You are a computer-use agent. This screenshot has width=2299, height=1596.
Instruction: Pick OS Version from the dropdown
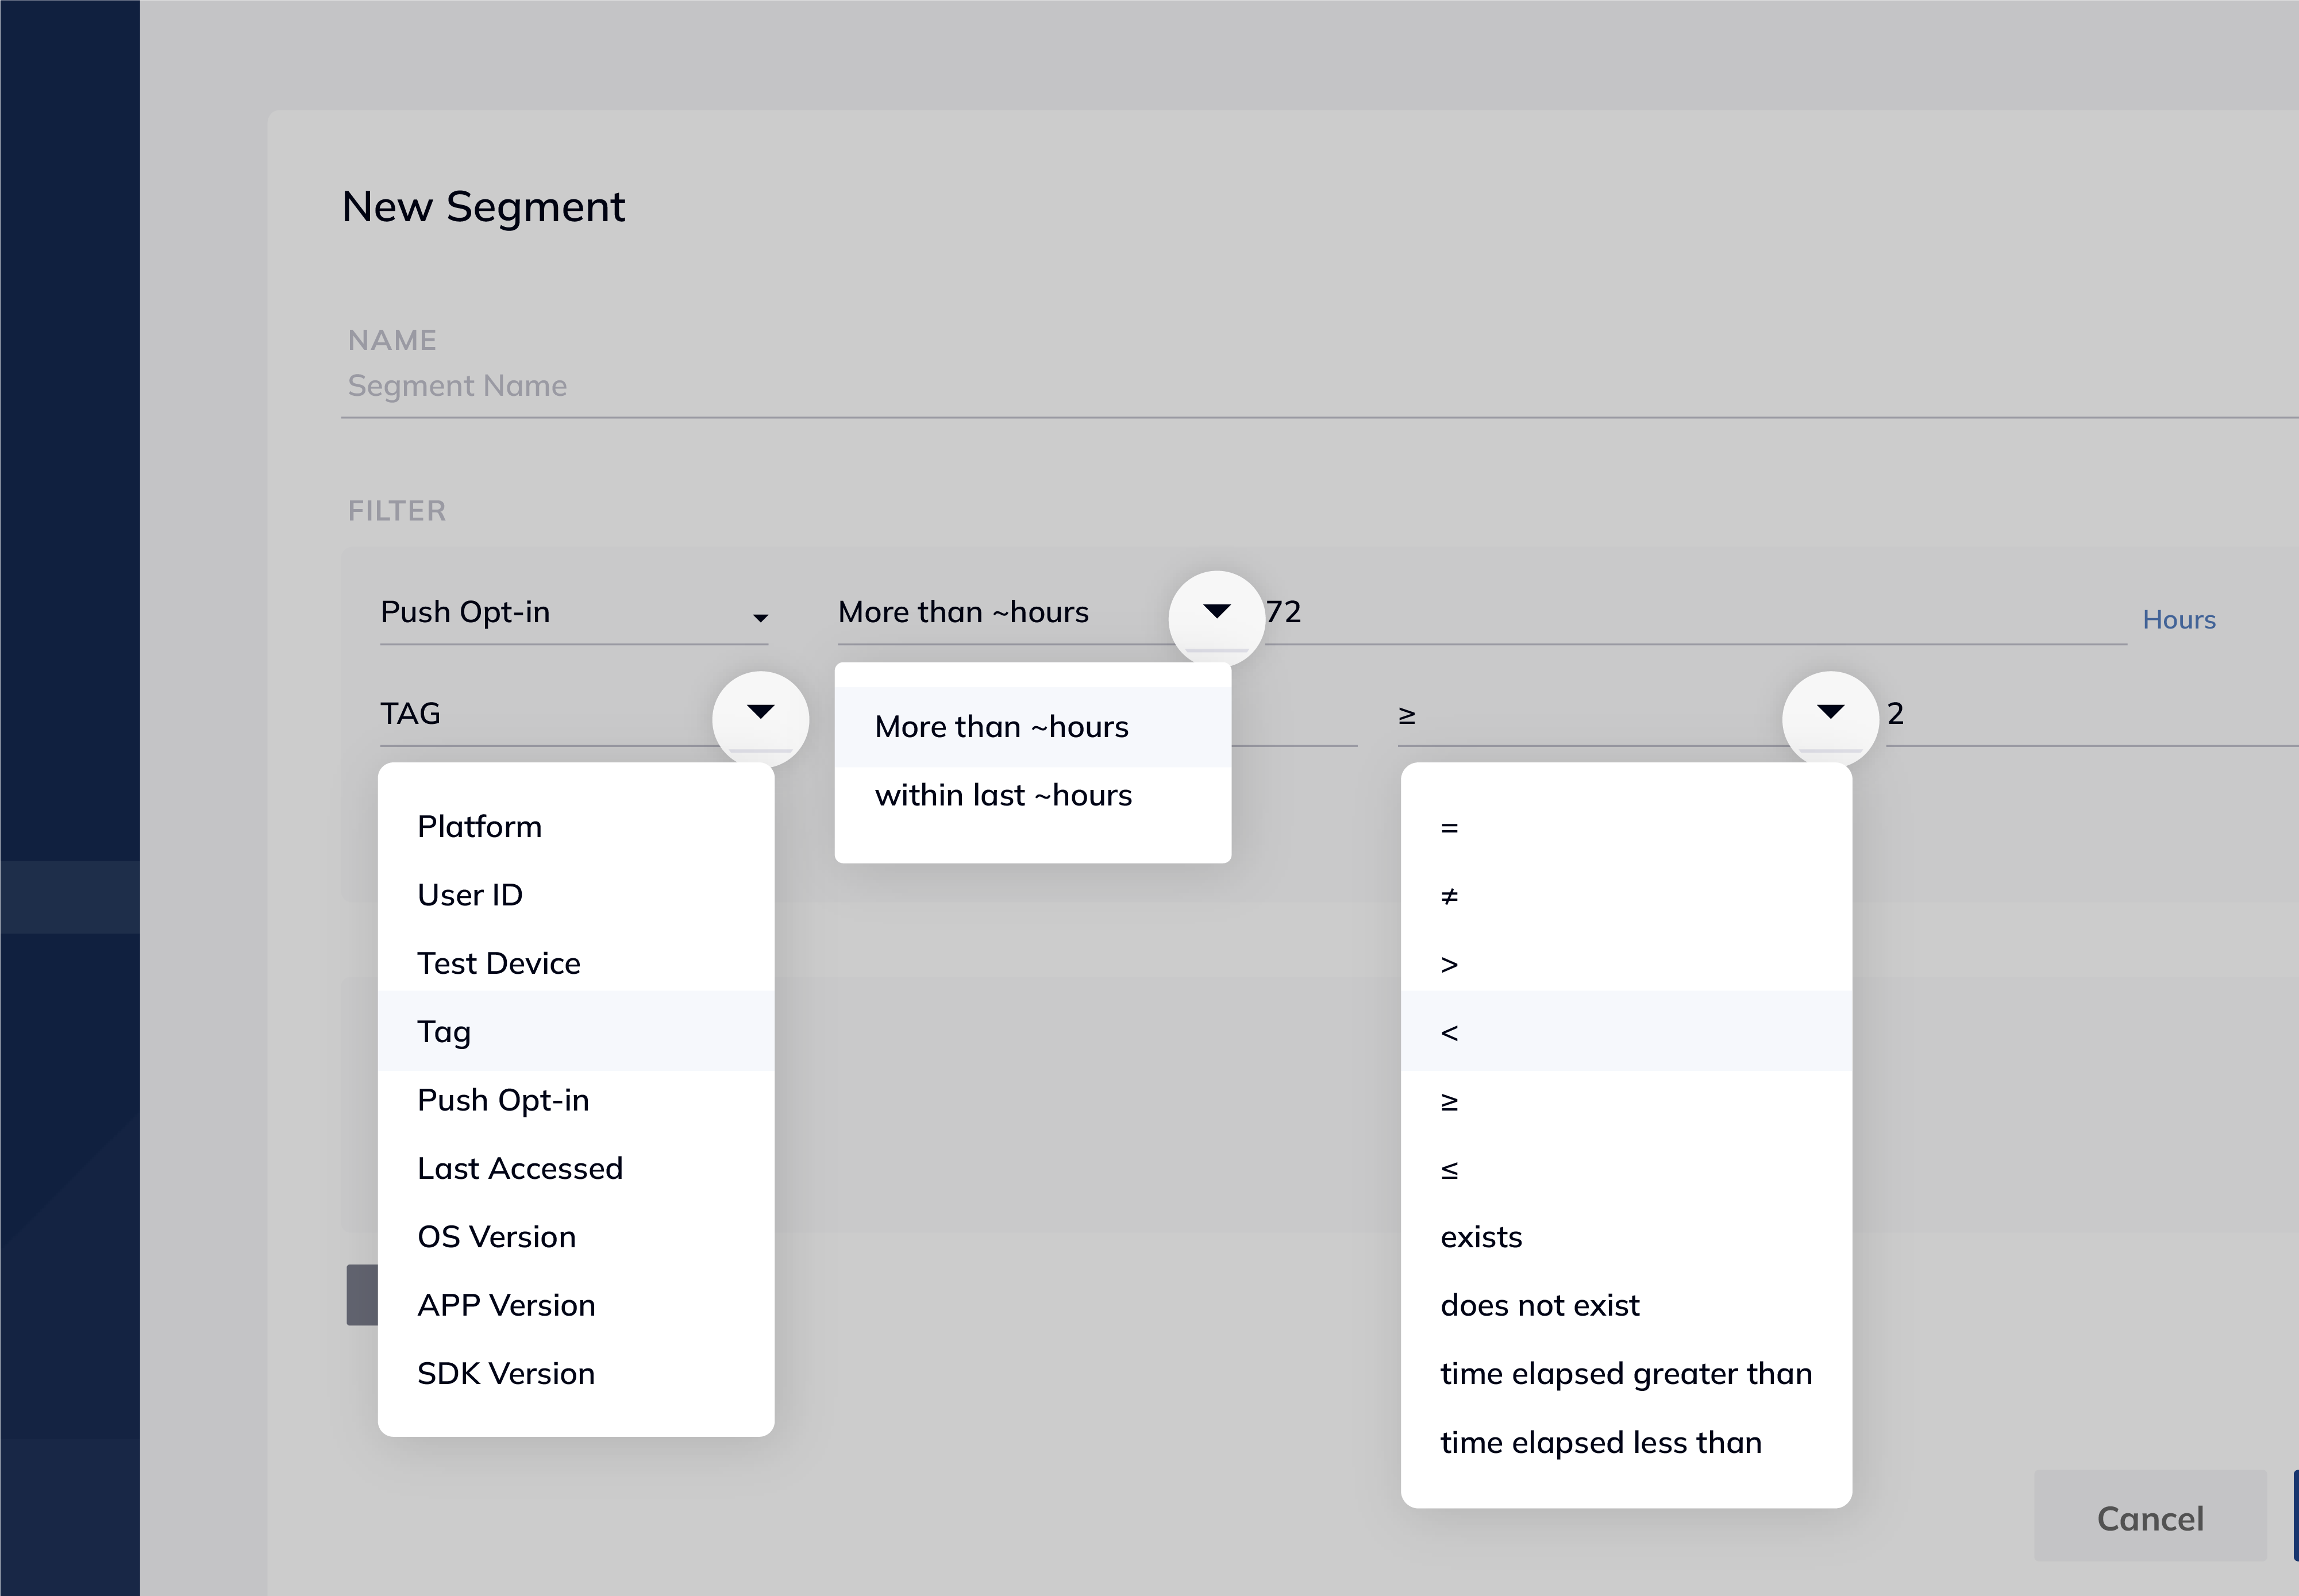click(x=497, y=1236)
